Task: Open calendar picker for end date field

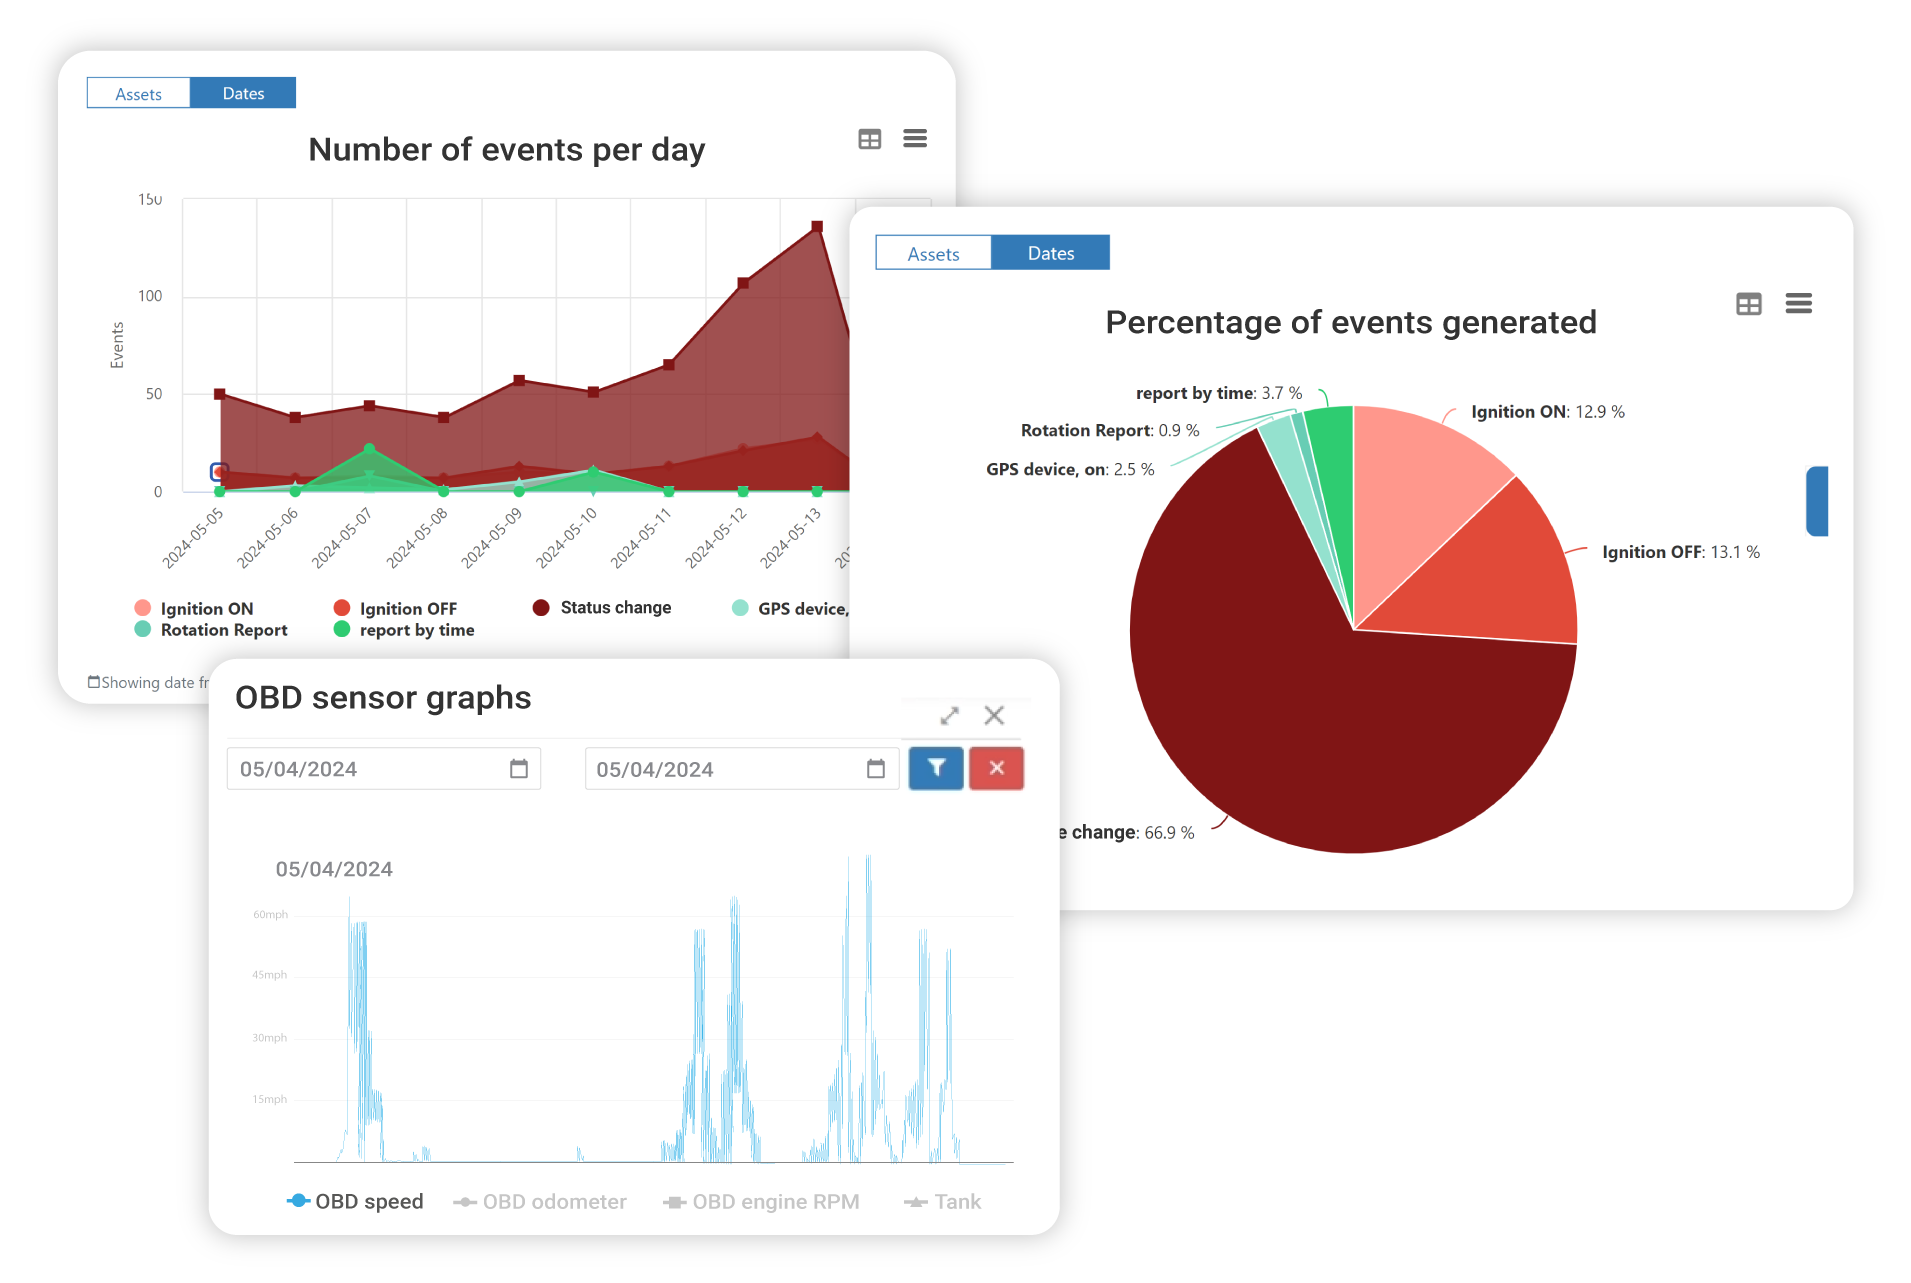Action: (x=876, y=768)
